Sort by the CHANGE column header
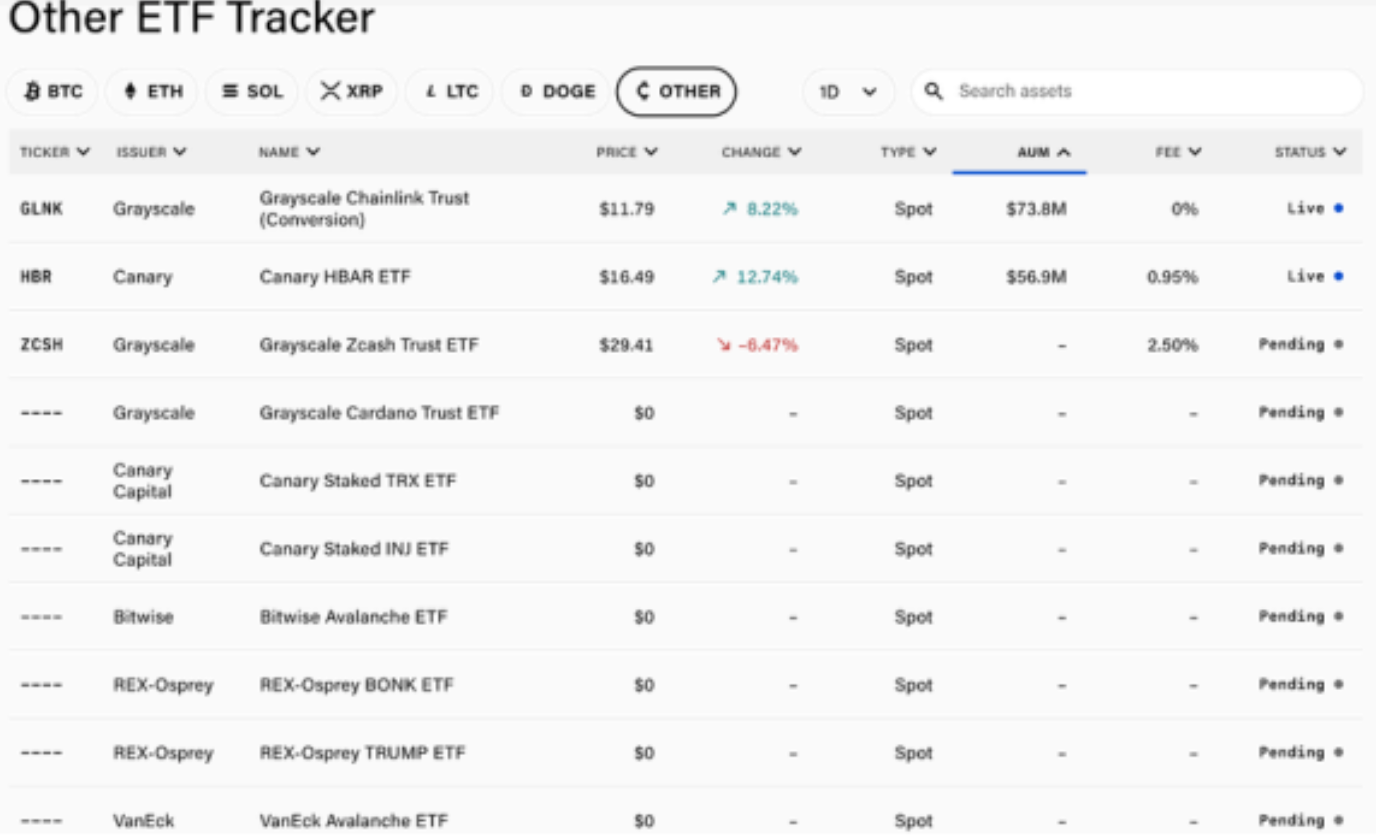 (761, 152)
